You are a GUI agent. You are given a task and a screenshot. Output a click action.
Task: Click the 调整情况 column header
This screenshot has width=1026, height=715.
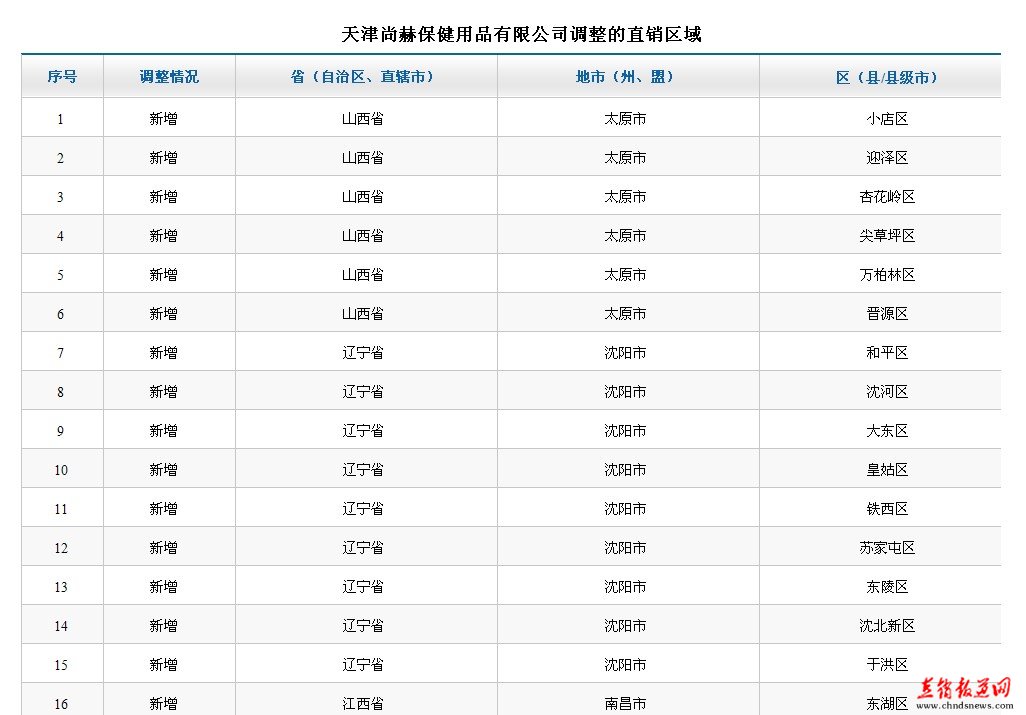coord(169,77)
